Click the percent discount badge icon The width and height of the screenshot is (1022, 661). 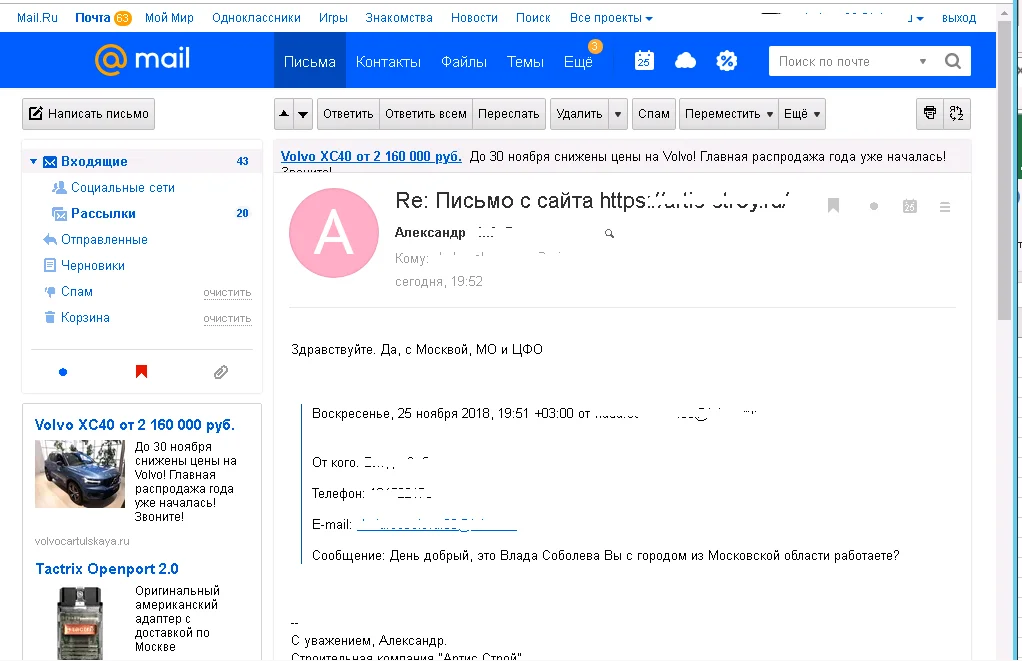(726, 61)
